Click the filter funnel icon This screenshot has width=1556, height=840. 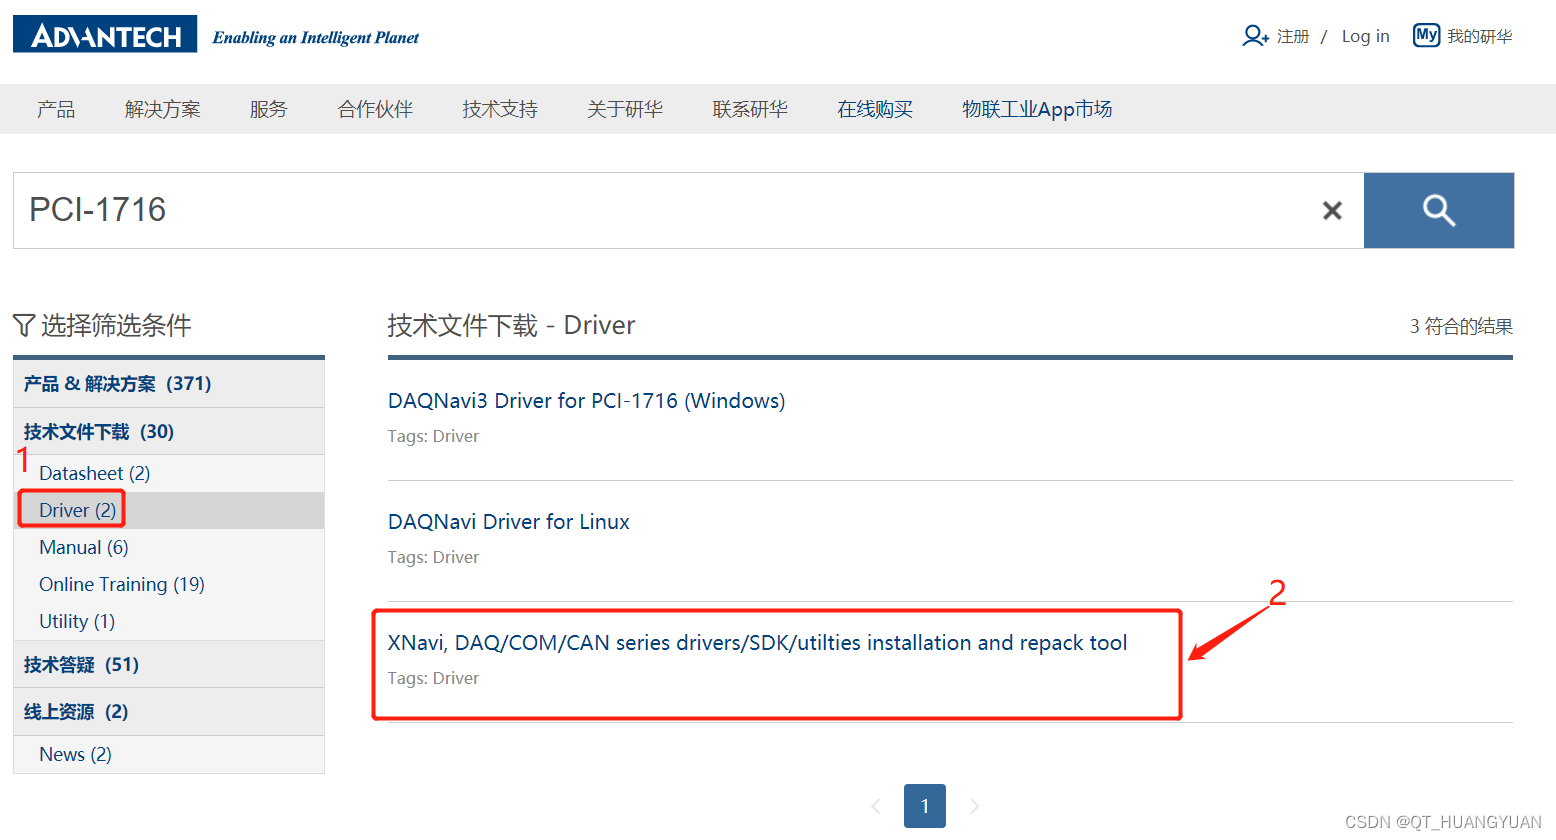(24, 325)
